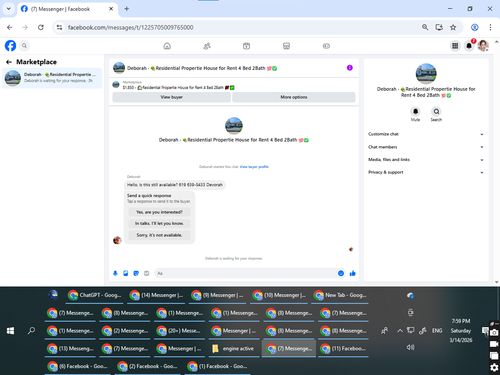500x375 pixels.
Task: Click the browser back arrow
Action: click(x=10, y=27)
